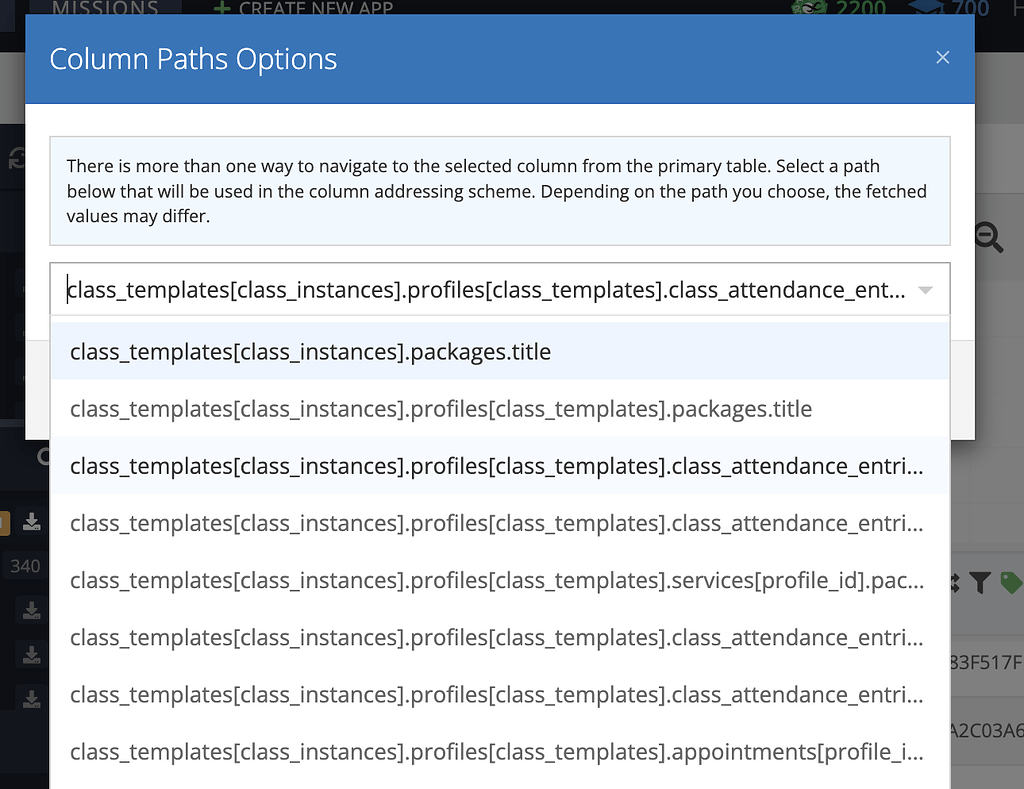Click the graduation cap icon next to 700
Viewport: 1024px width, 789px height.
click(x=927, y=9)
